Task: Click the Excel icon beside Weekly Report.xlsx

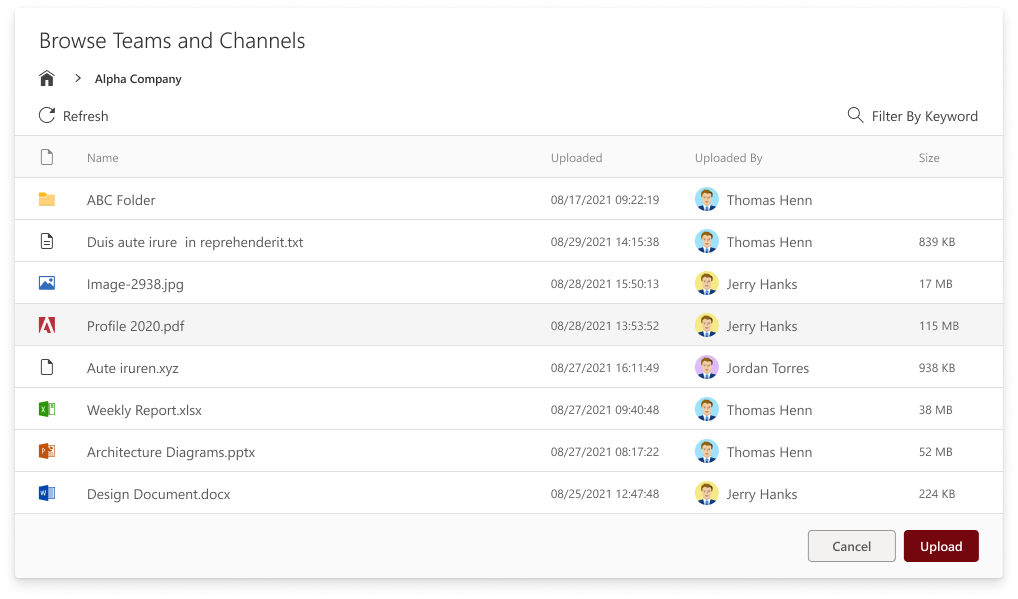Action: 47,409
